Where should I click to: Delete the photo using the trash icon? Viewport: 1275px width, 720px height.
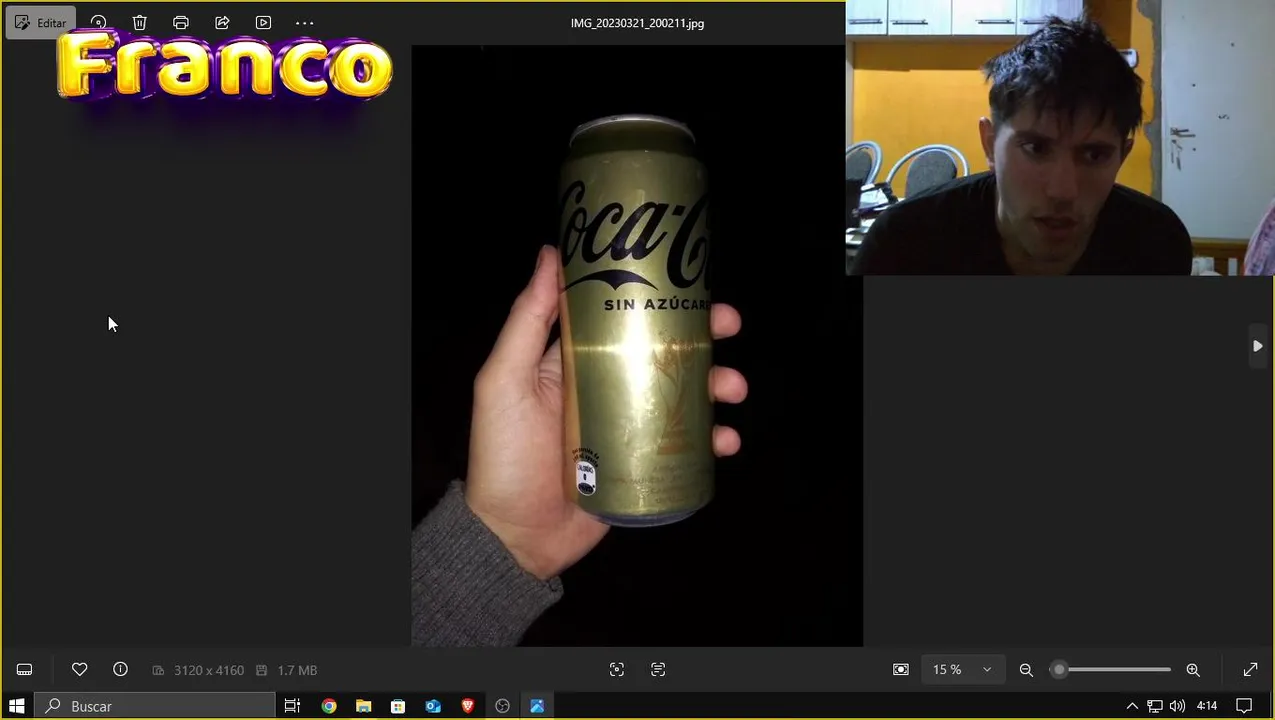point(139,22)
